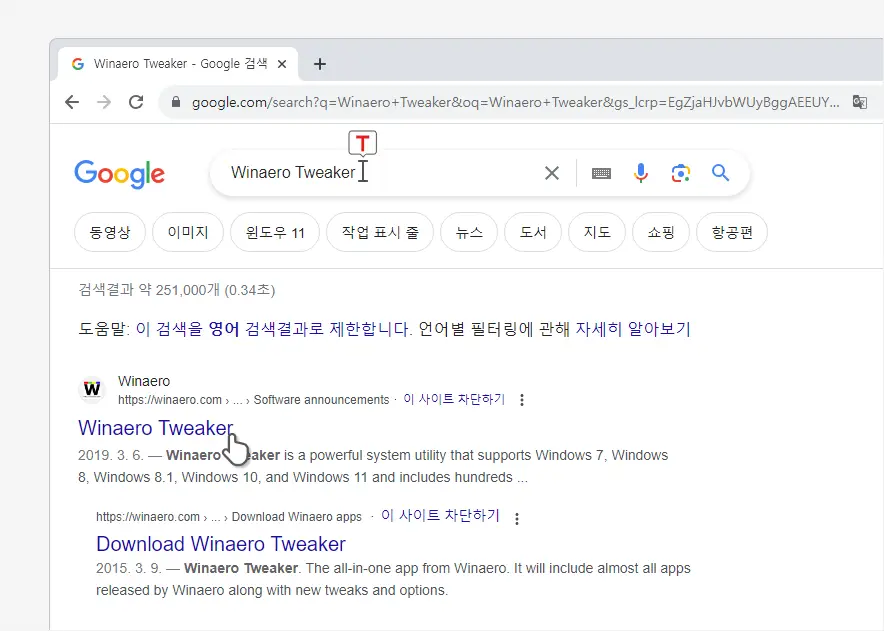Click the browser back arrow
Screen dimensions: 884x631
[x=71, y=102]
